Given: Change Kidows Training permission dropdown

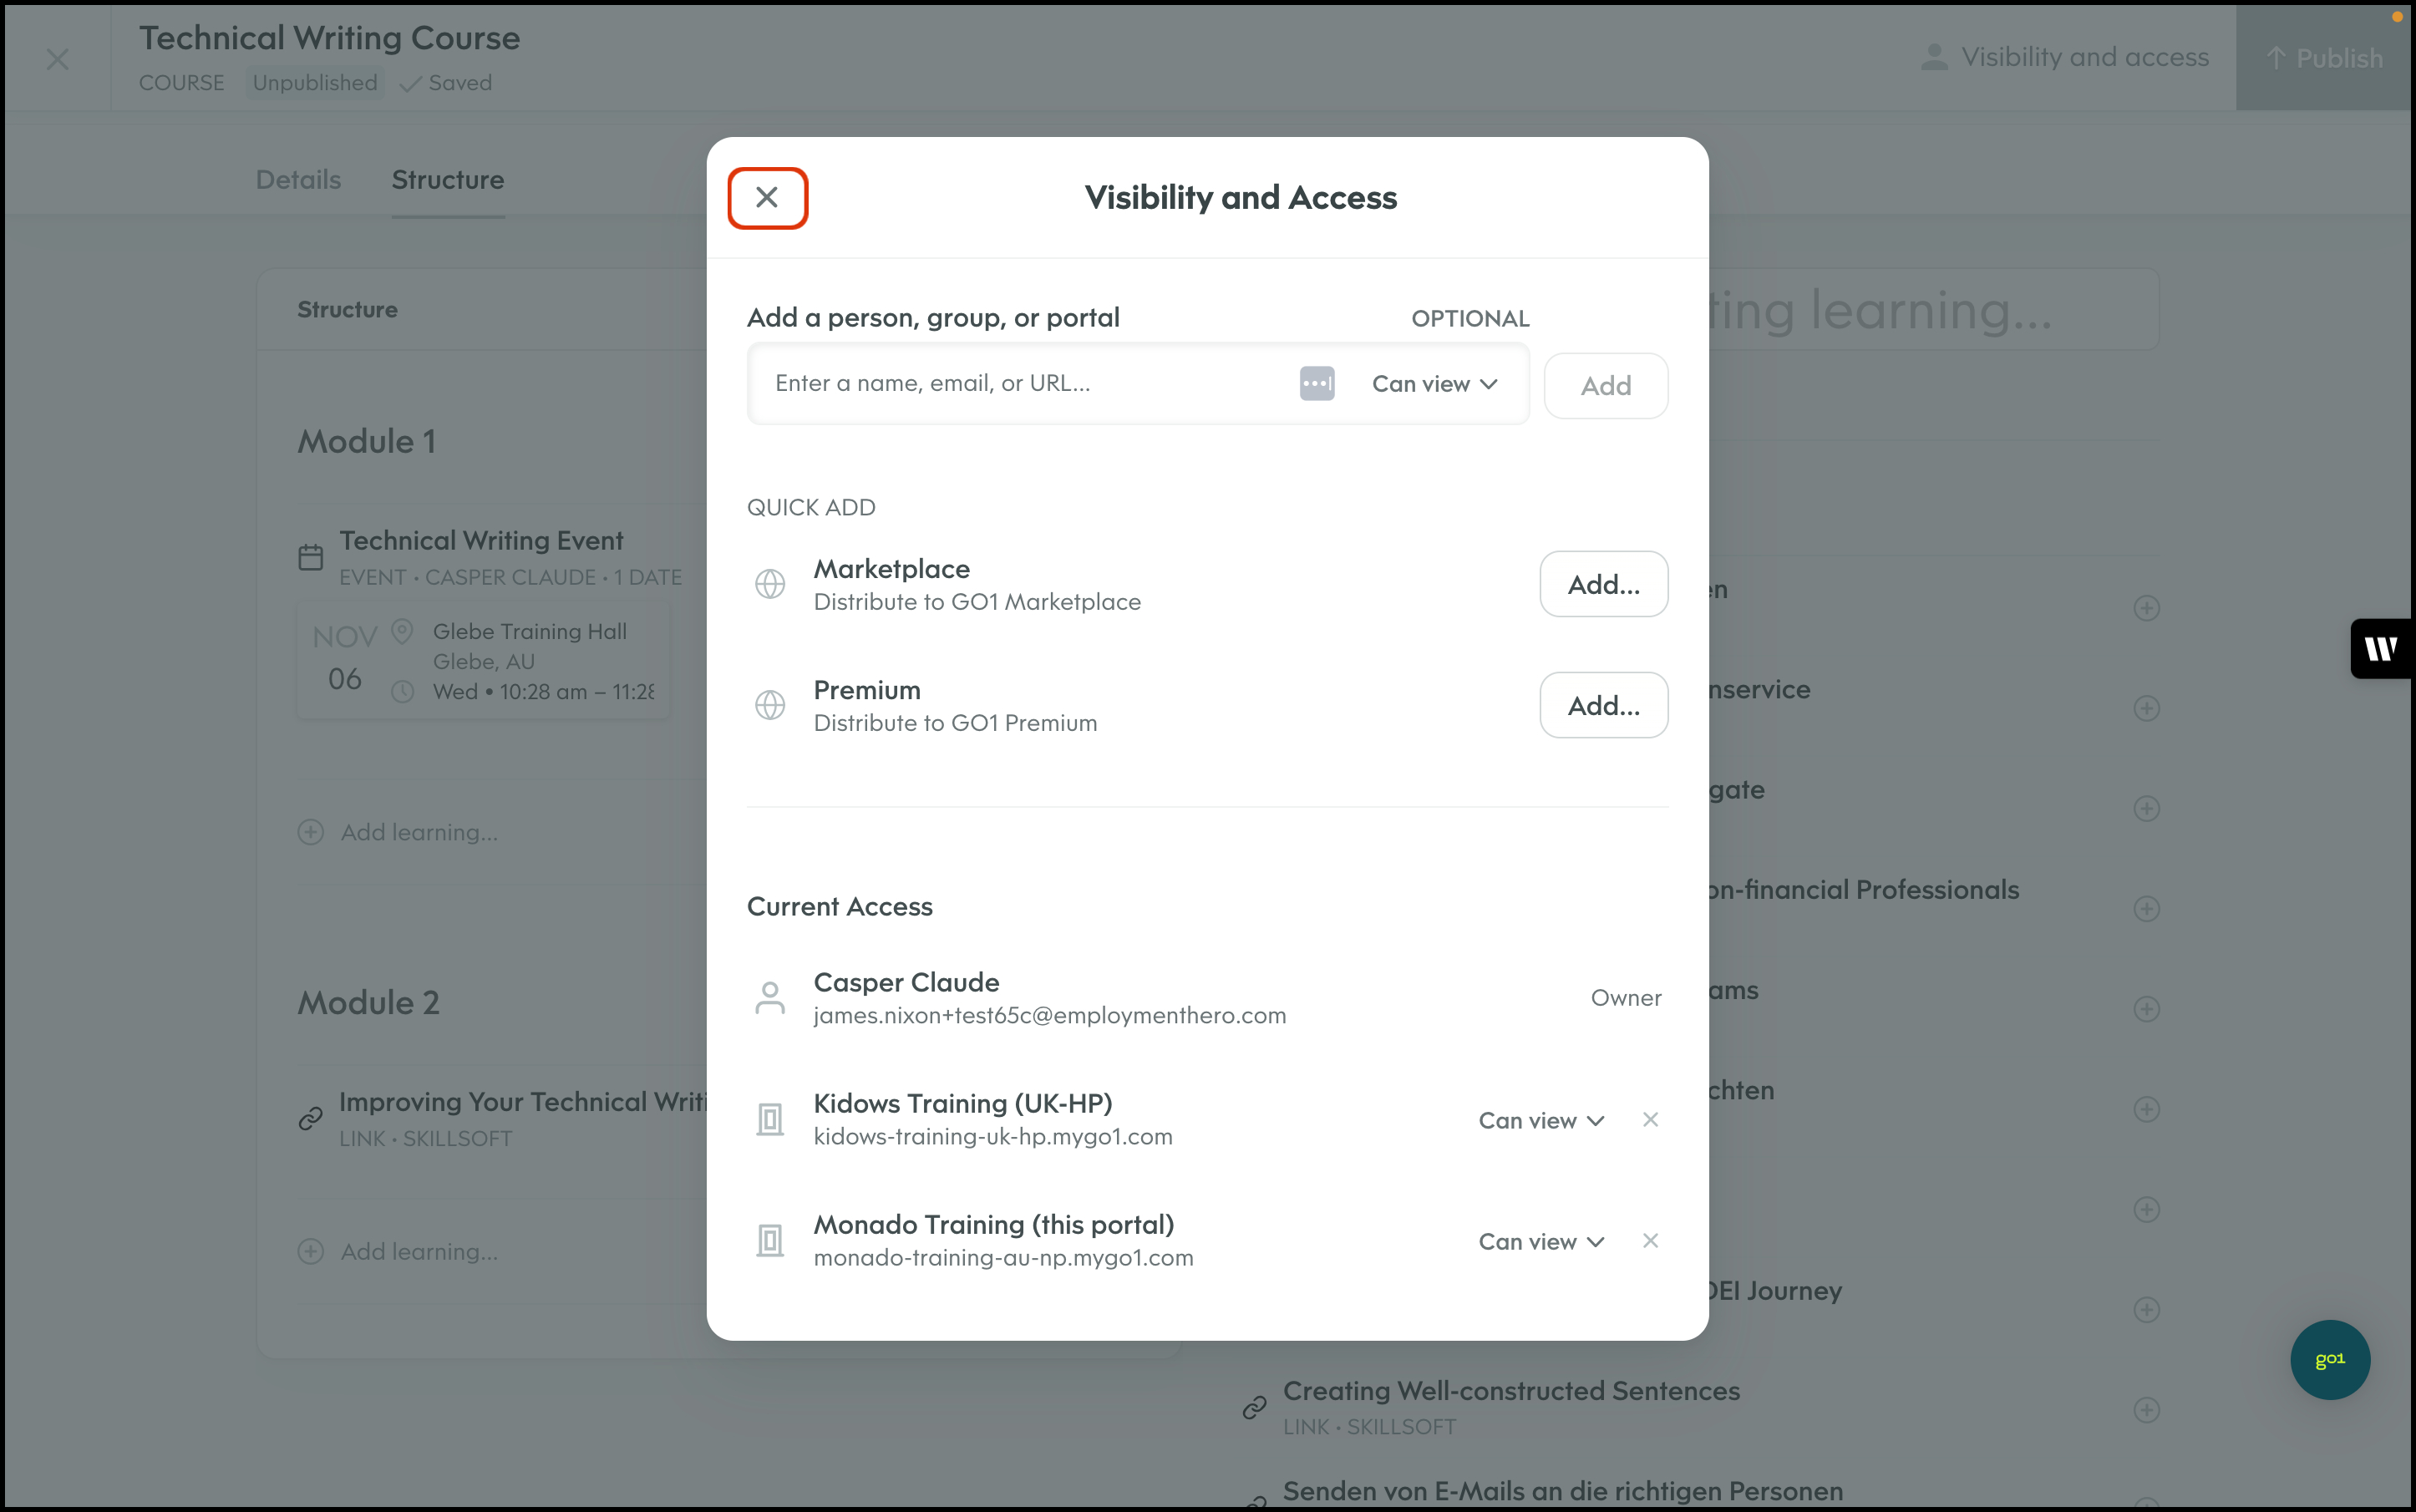Looking at the screenshot, I should 1541,1121.
